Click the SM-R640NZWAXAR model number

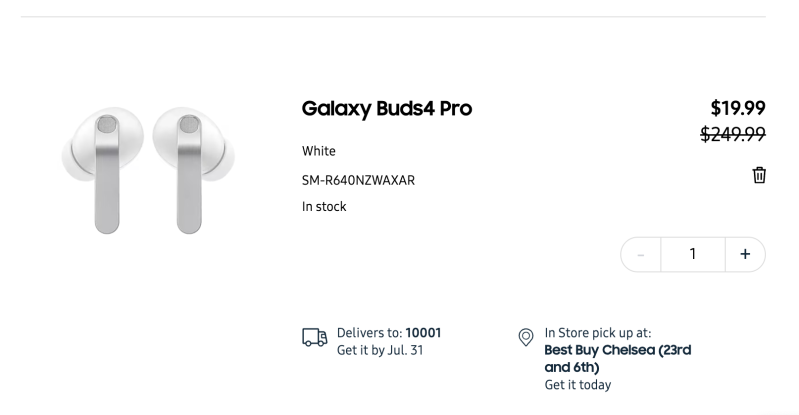[358, 180]
